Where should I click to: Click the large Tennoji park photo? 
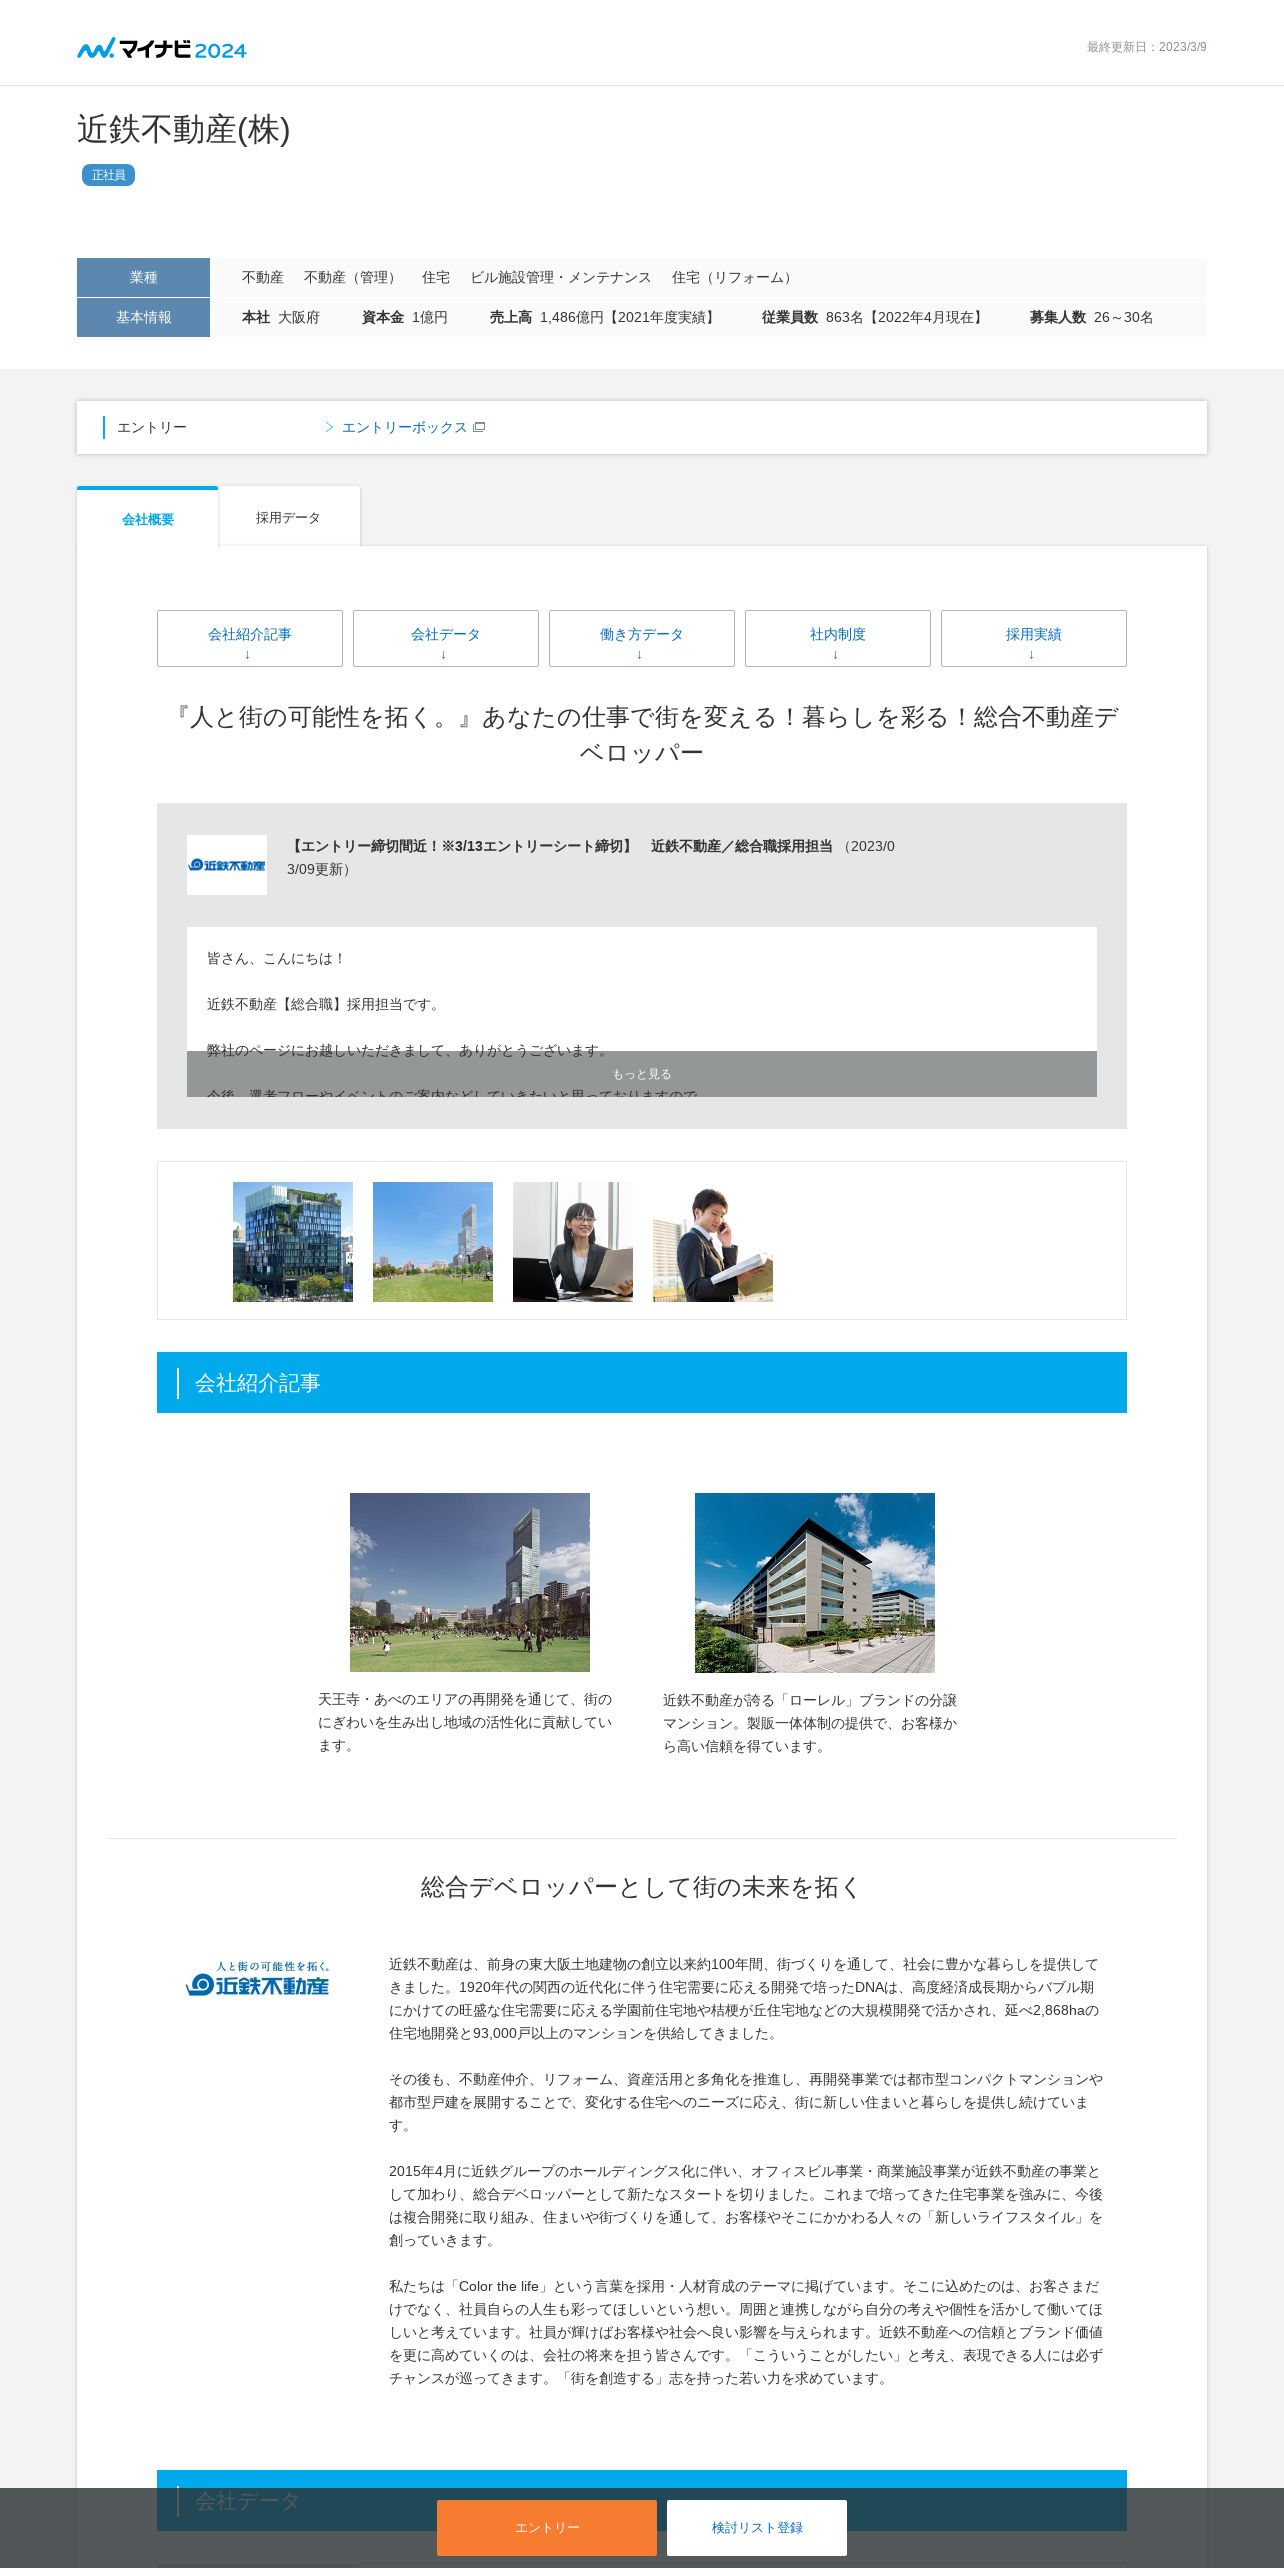pyautogui.click(x=470, y=1582)
